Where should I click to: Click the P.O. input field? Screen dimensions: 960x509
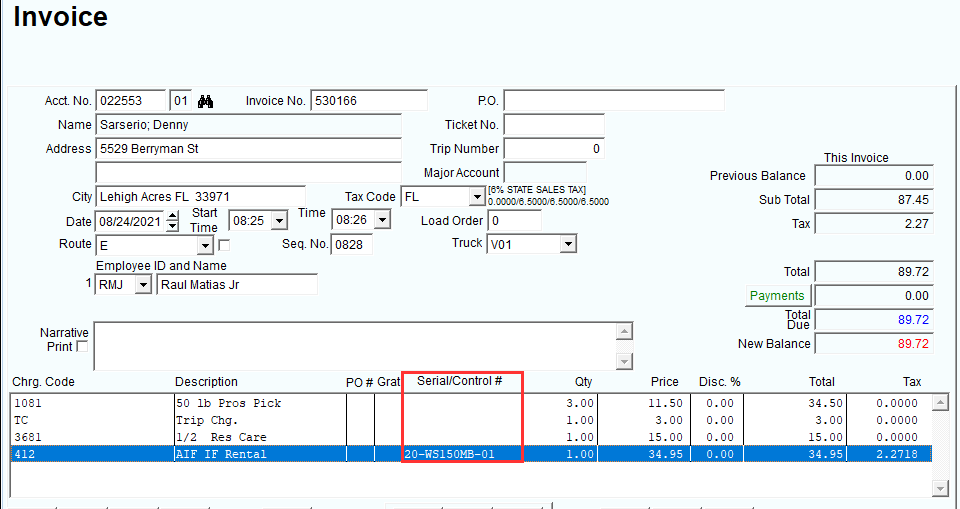pyautogui.click(x=613, y=101)
